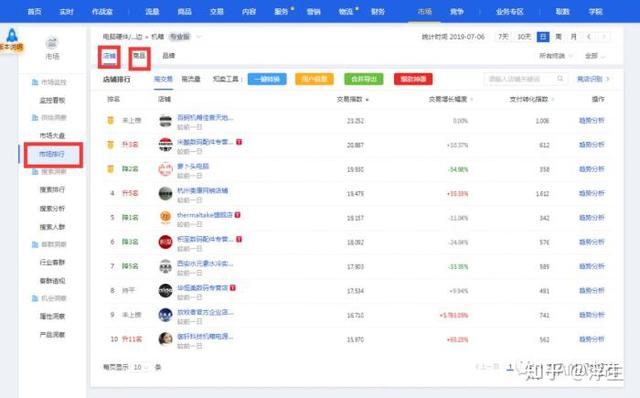Open 搜索排行 in sidebar
640x398 pixels.
click(52, 190)
